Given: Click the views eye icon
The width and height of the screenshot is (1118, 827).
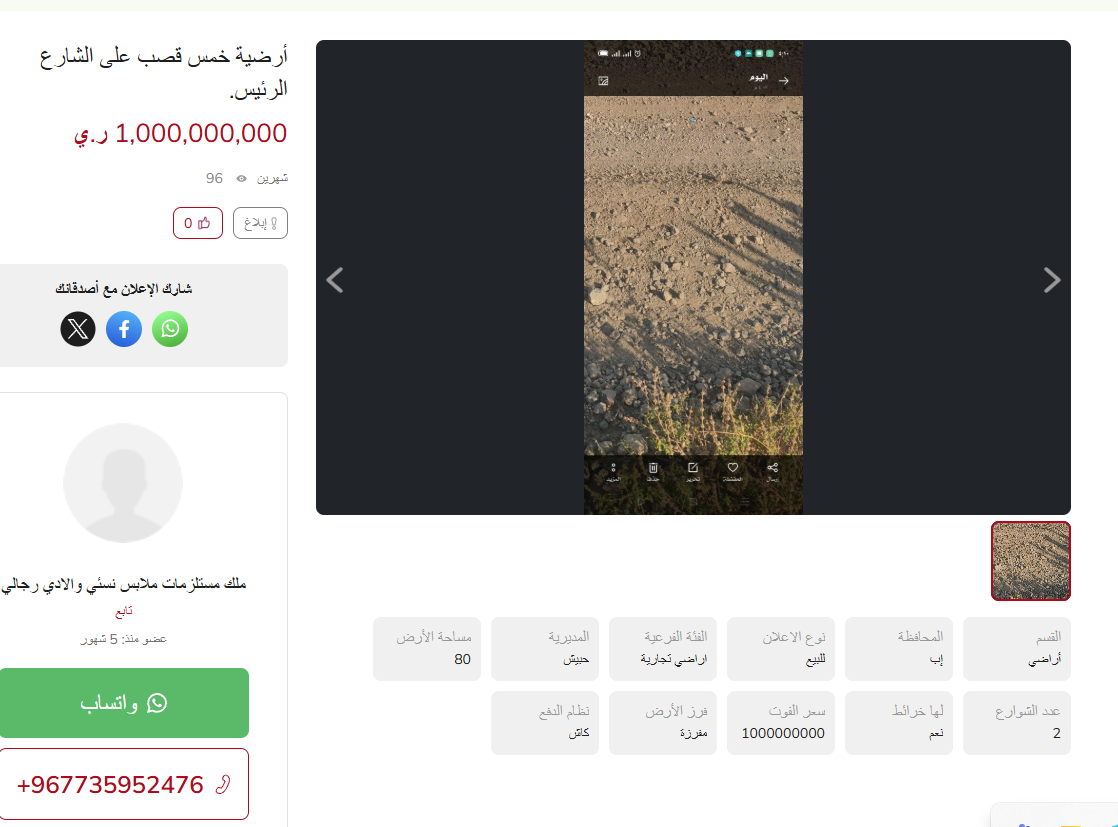Looking at the screenshot, I should point(242,179).
